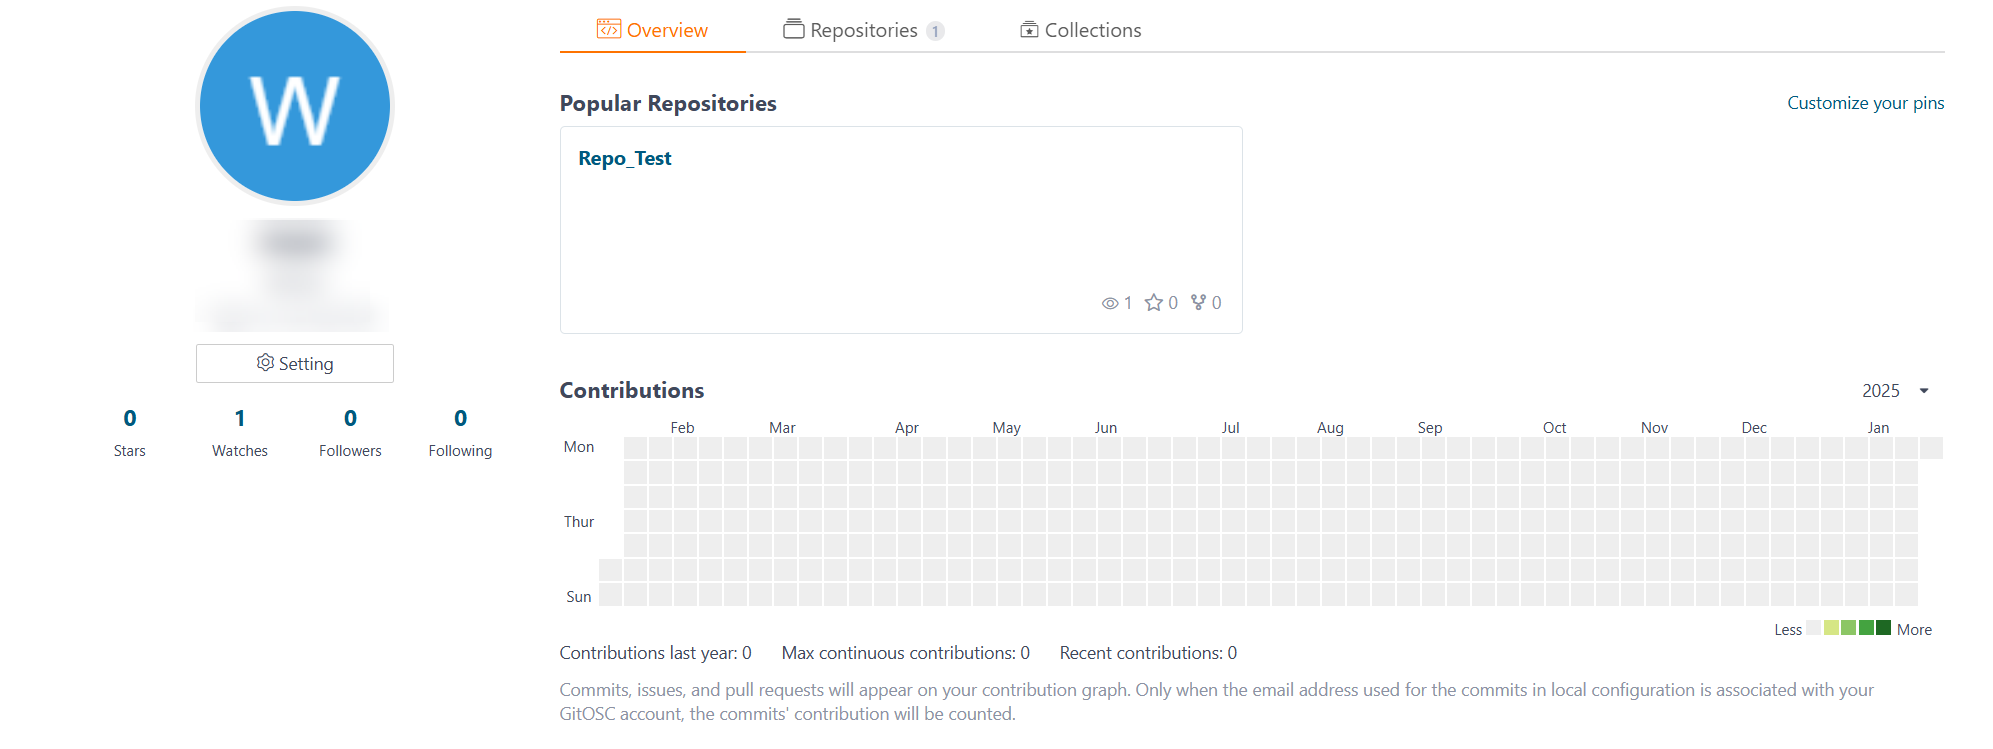Click the Less legend label
The height and width of the screenshot is (749, 1993).
[x=1788, y=630]
